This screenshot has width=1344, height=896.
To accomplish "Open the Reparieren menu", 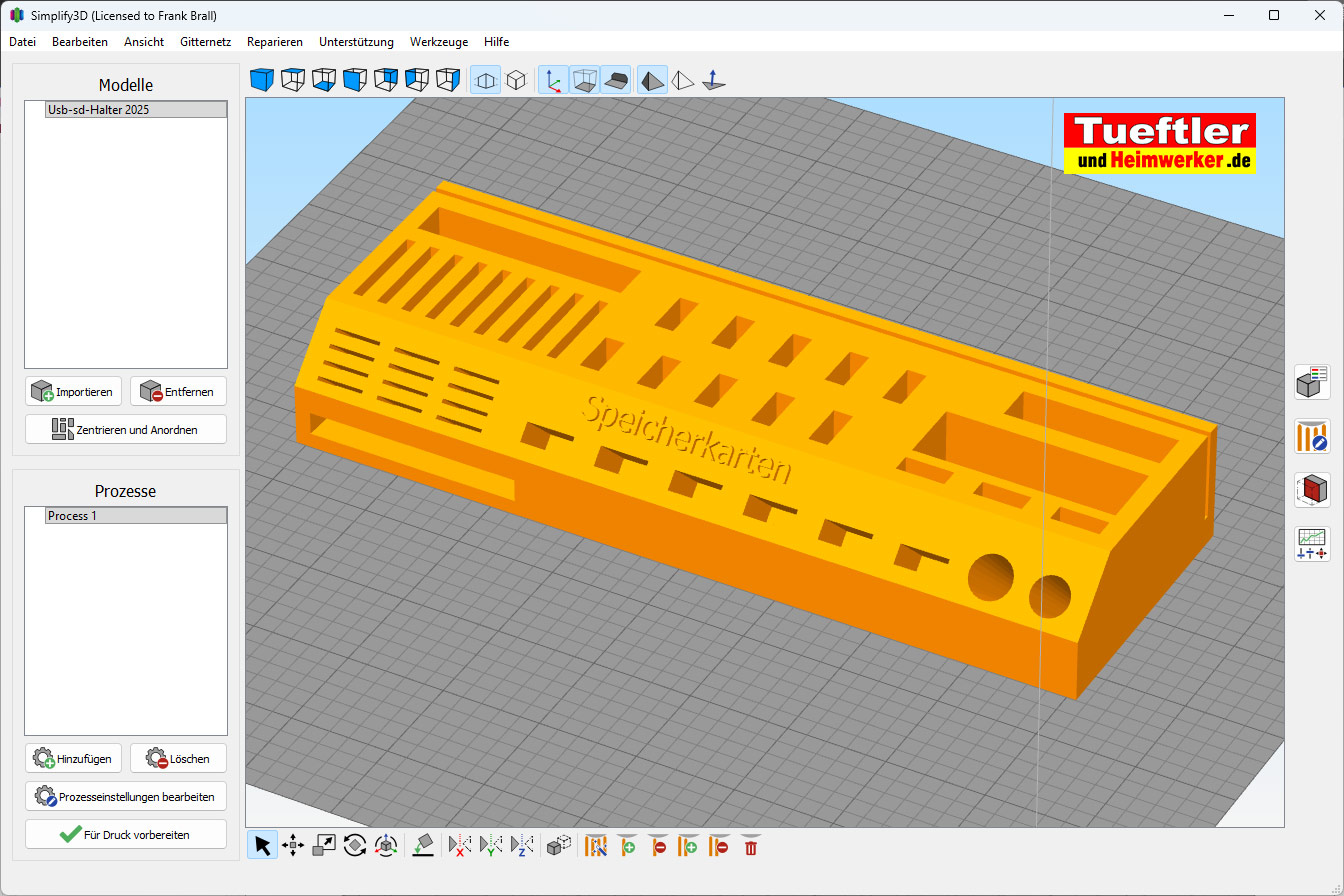I will coord(275,42).
